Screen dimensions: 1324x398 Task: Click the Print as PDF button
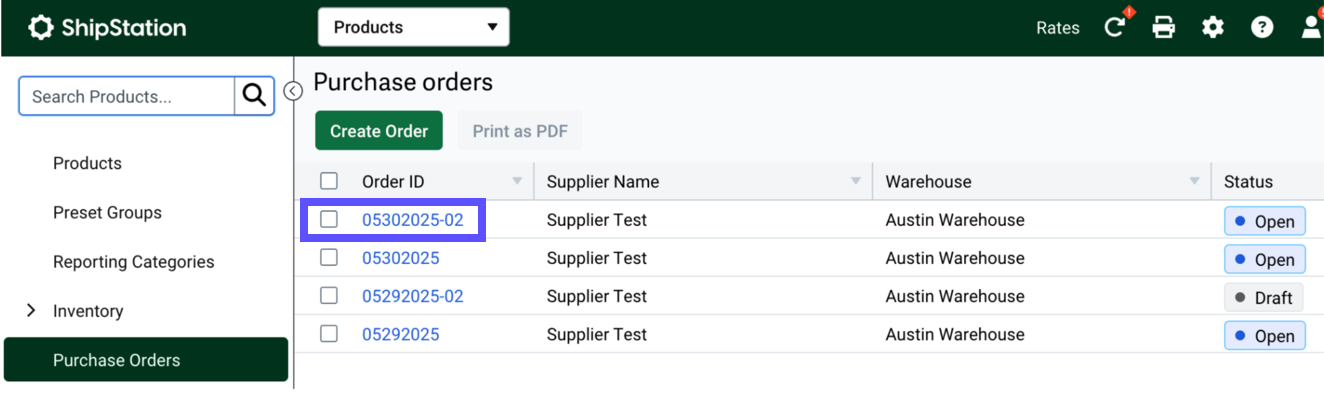click(x=520, y=131)
